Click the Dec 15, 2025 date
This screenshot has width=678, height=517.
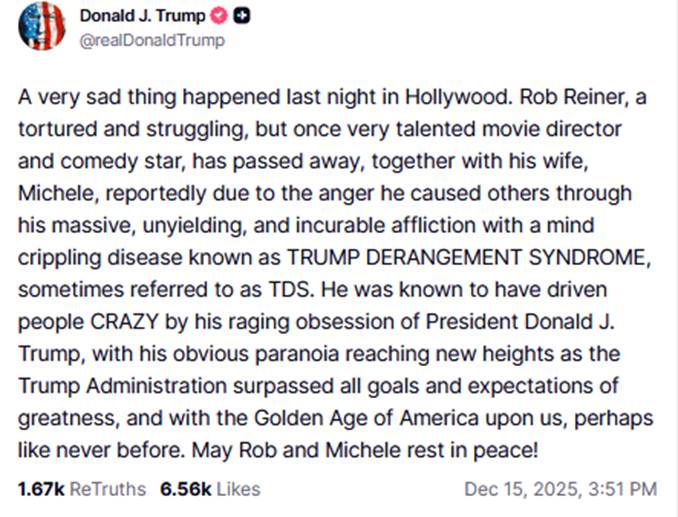(520, 489)
